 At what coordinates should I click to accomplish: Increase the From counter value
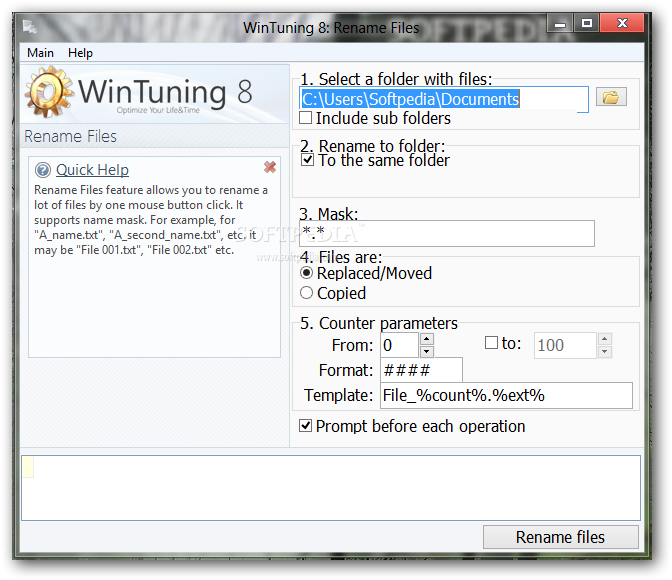(426, 339)
